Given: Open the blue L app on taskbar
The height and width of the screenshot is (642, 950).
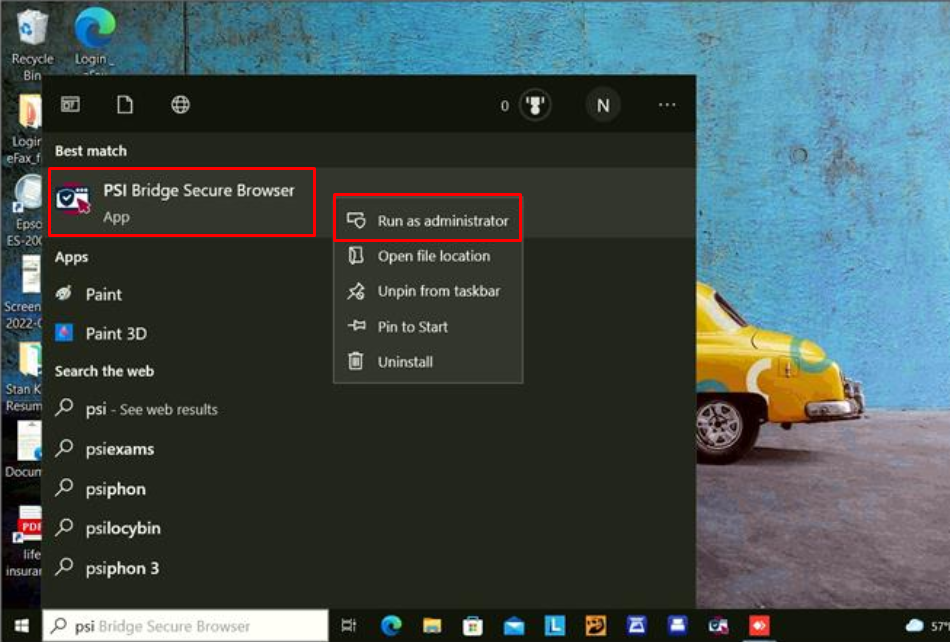Looking at the screenshot, I should [x=554, y=626].
